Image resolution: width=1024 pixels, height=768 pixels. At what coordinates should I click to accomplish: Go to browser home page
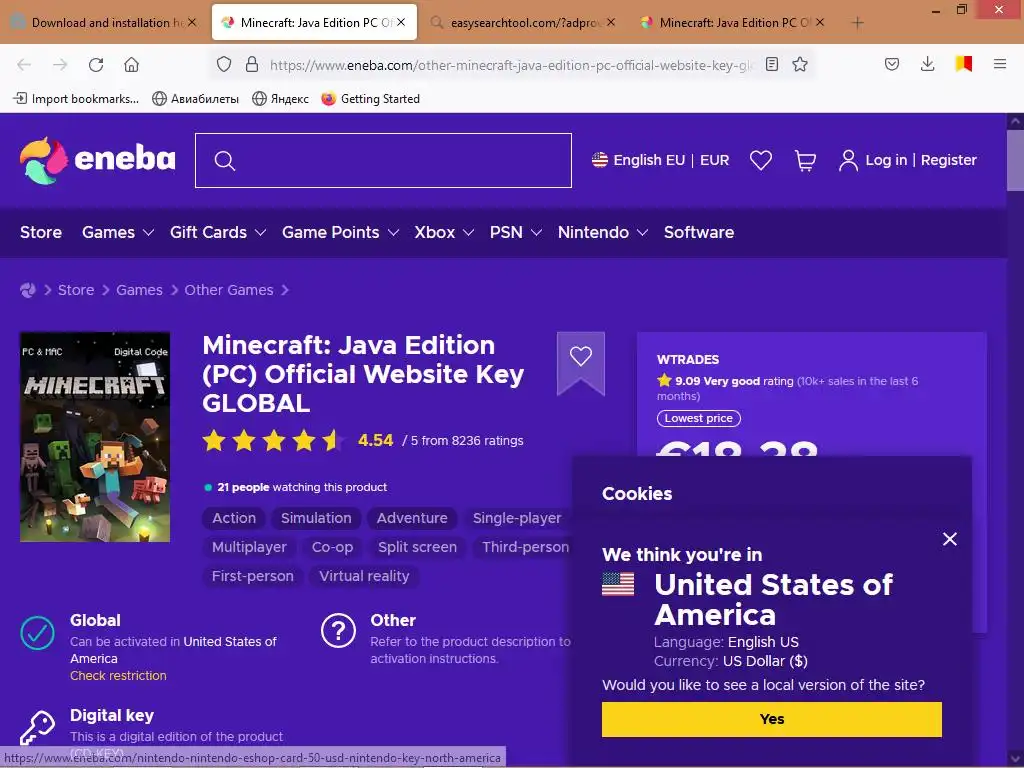click(x=131, y=65)
